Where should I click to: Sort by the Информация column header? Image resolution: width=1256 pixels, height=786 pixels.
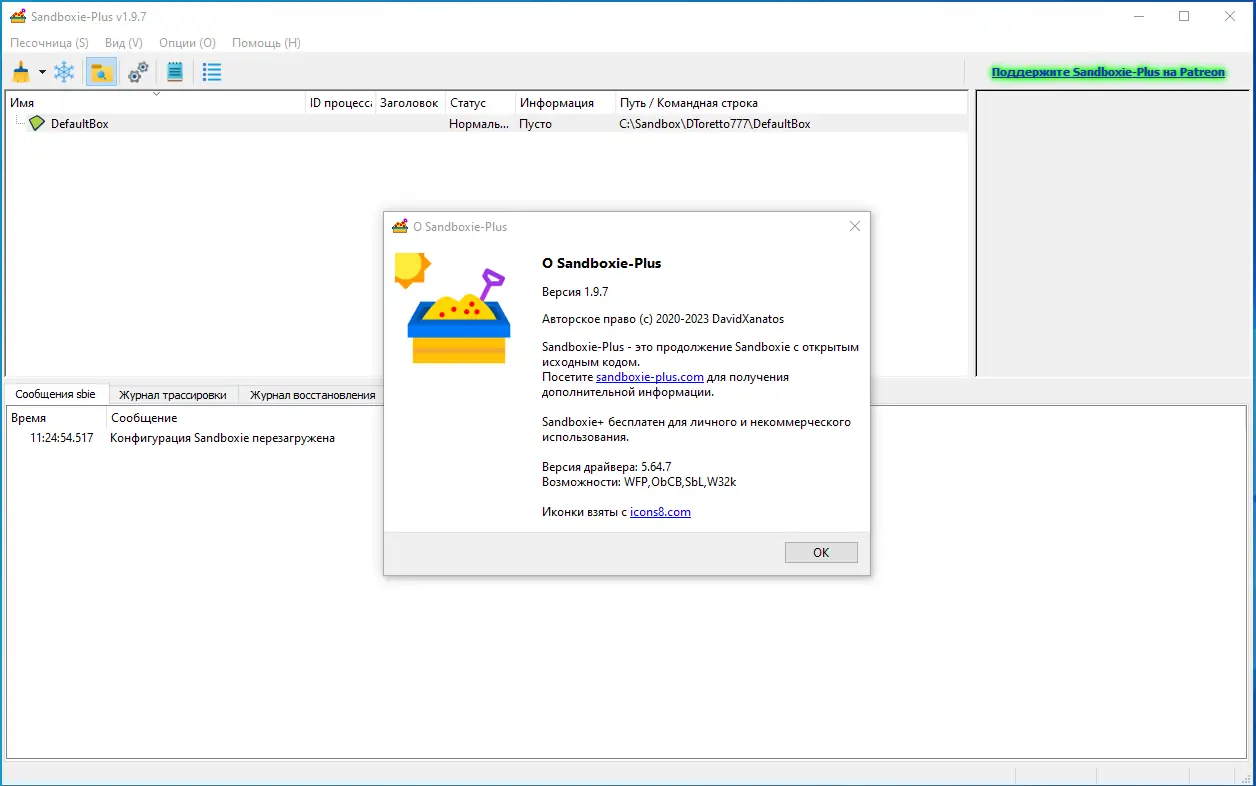point(565,102)
